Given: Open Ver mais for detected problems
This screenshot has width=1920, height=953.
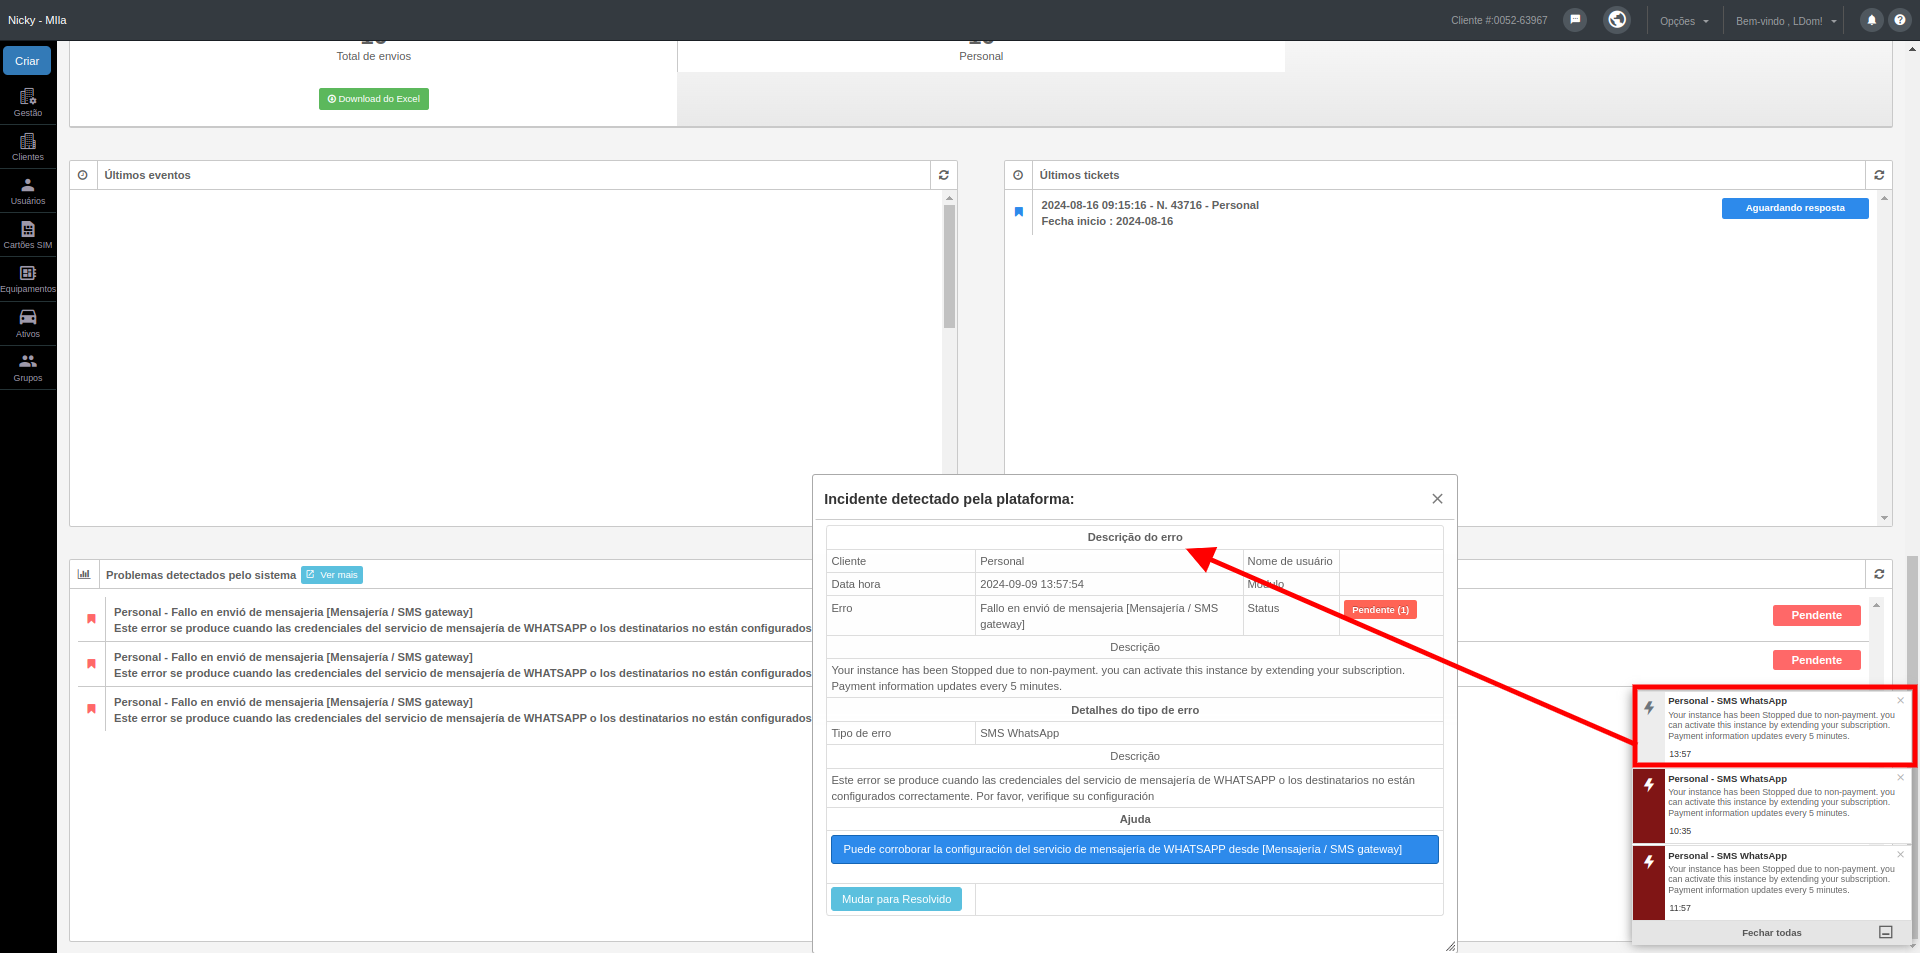Looking at the screenshot, I should pos(332,575).
